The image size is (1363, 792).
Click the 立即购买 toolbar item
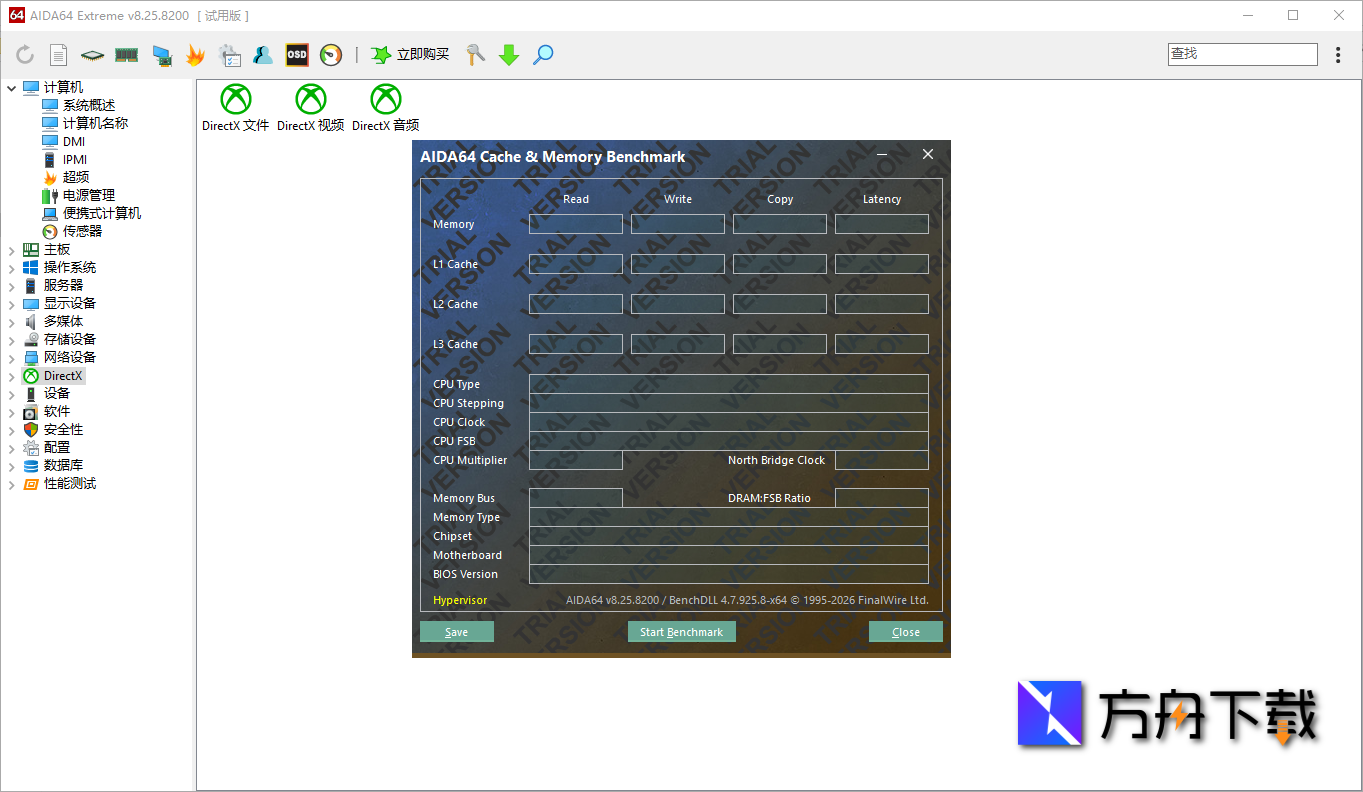(x=410, y=55)
